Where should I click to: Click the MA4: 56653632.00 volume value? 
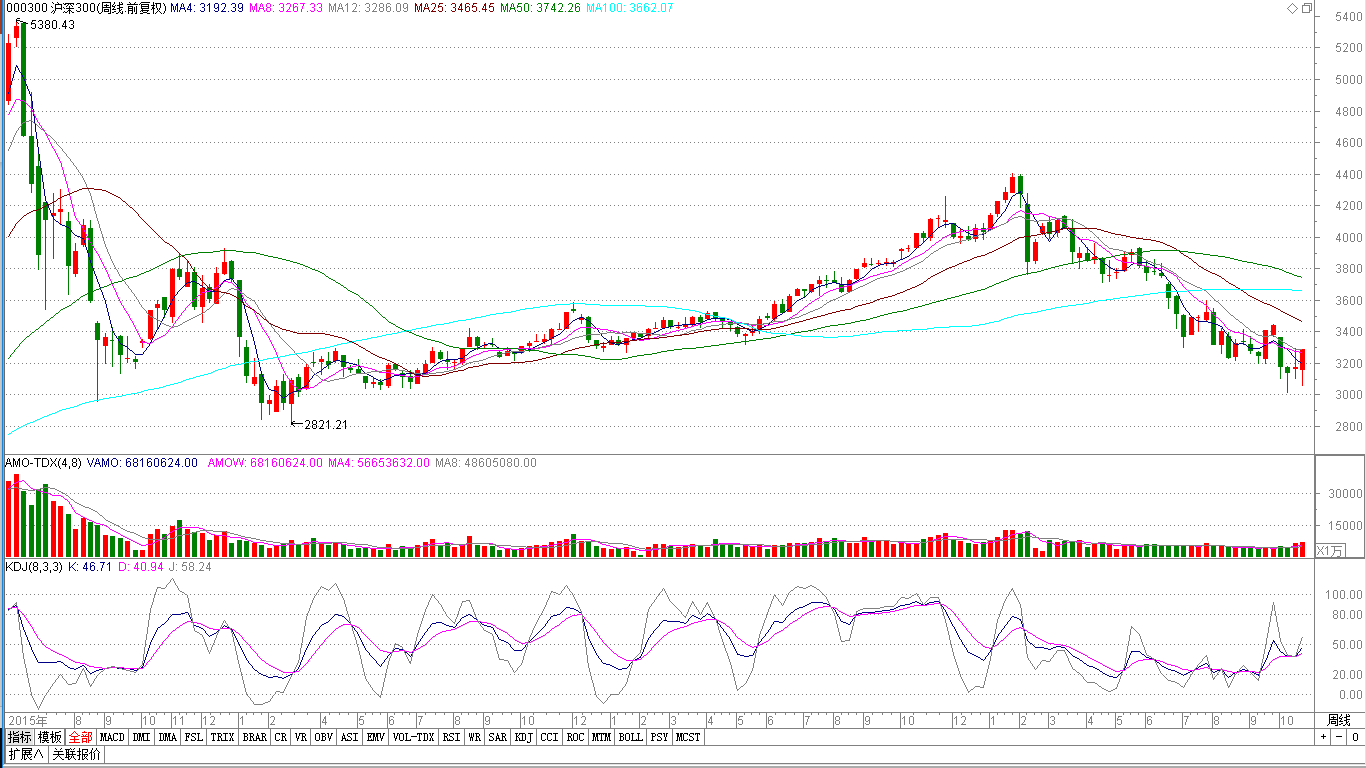[379, 463]
